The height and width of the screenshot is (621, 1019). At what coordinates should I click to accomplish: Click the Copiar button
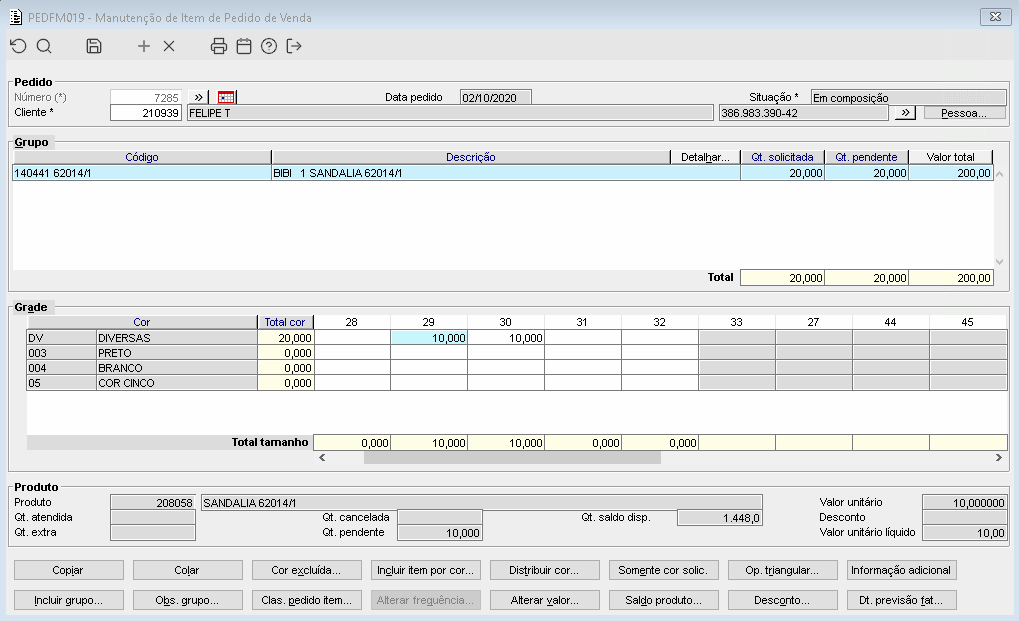click(x=68, y=570)
